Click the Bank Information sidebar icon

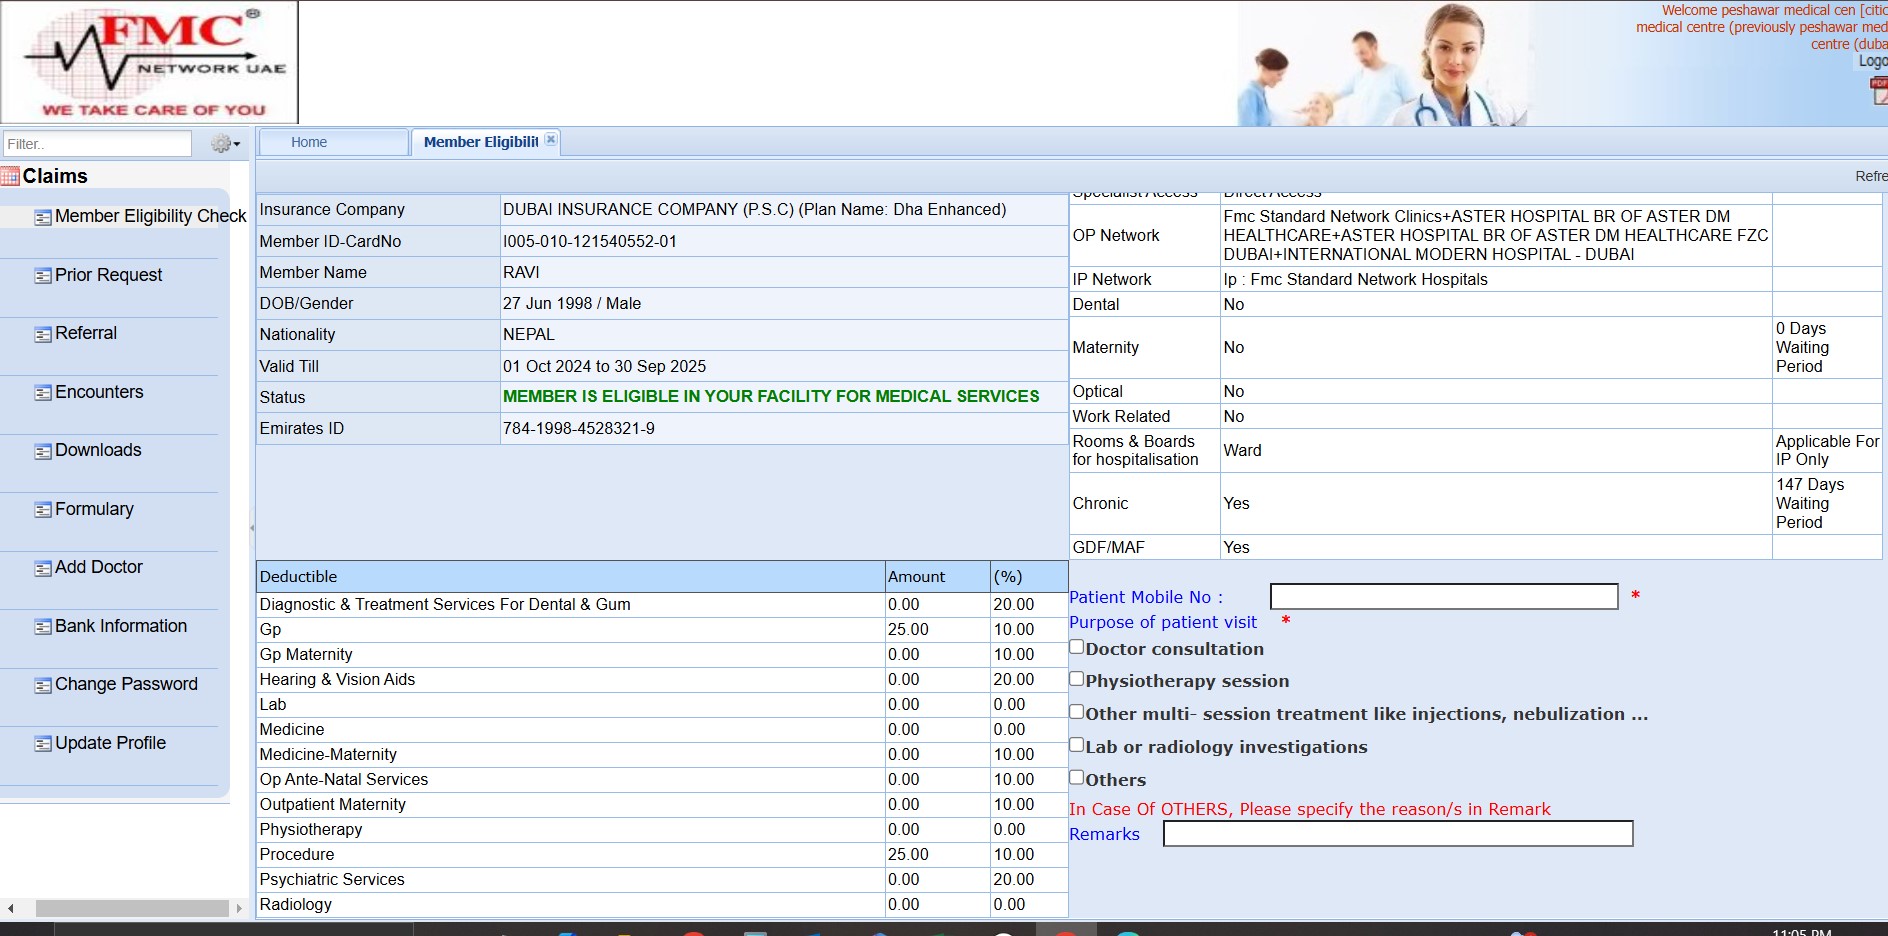[x=43, y=627]
